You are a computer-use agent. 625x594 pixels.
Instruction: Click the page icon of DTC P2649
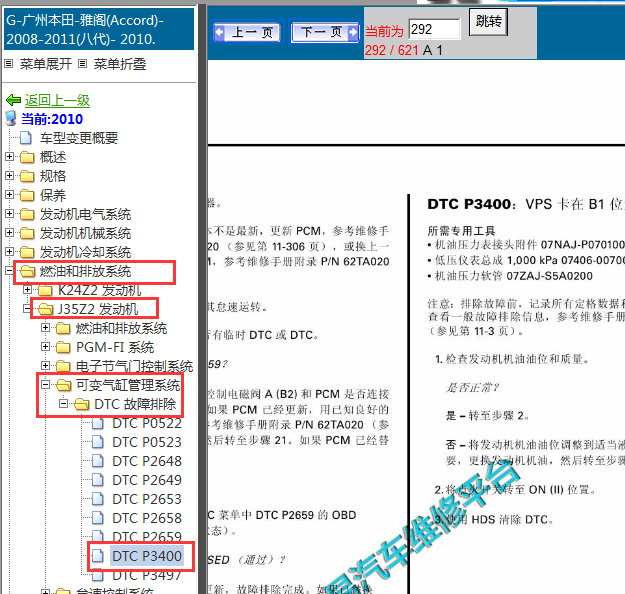[98, 480]
